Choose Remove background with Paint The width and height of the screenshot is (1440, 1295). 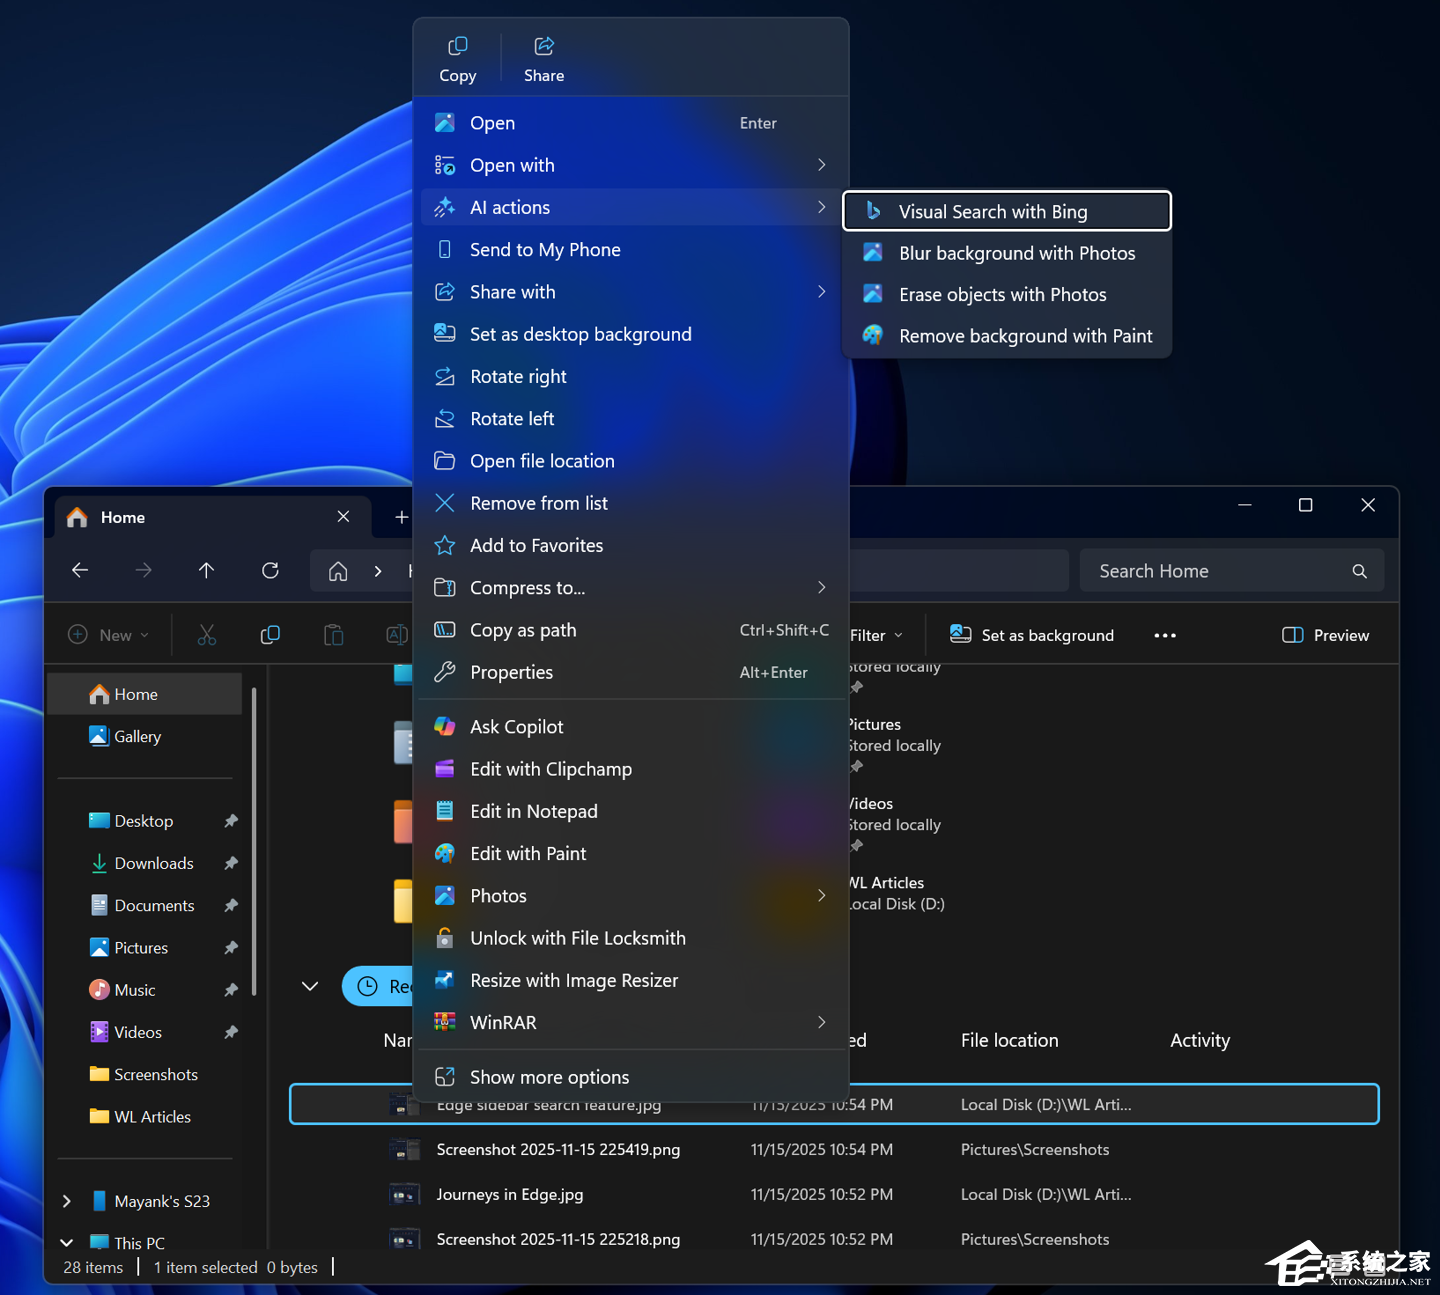(x=1007, y=336)
